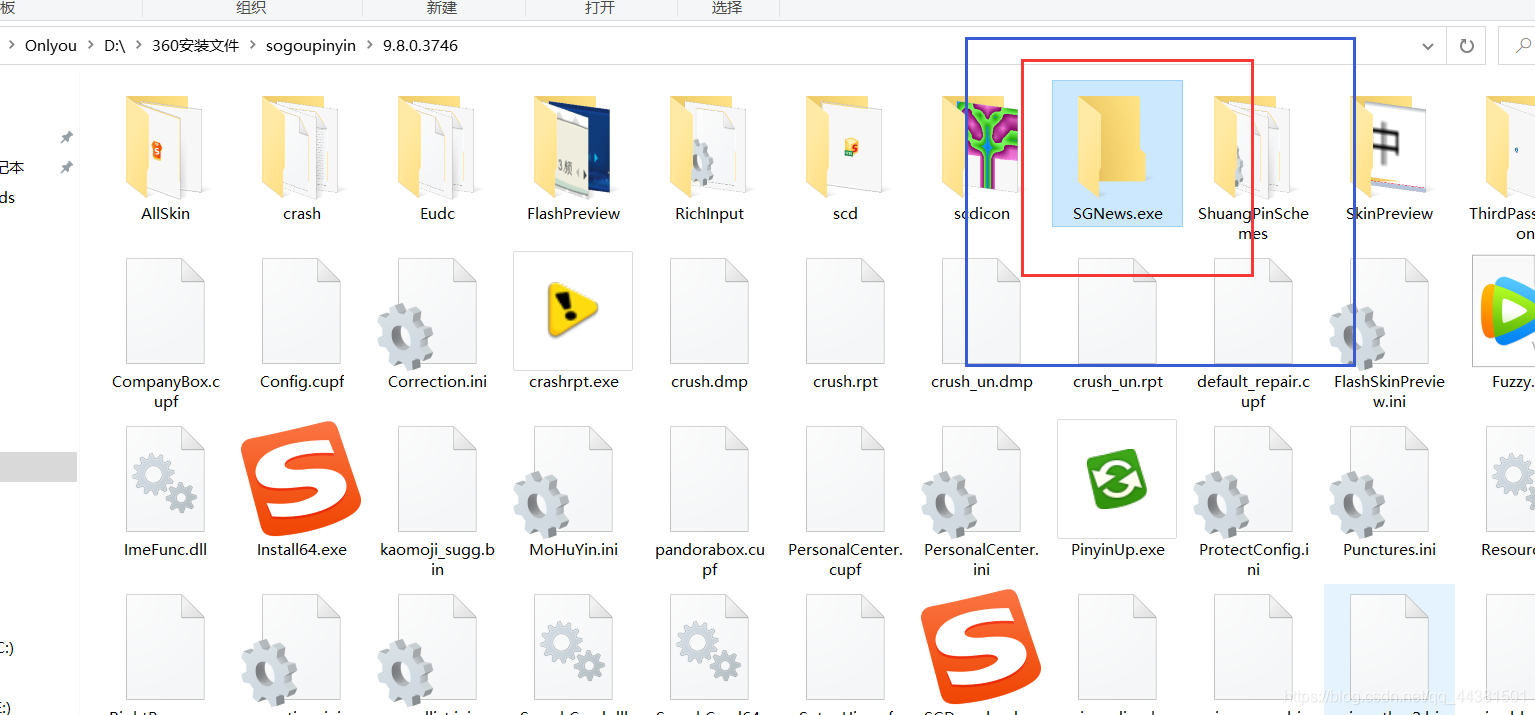Click the SGNews.exe folder
1535x715 pixels.
[1117, 154]
